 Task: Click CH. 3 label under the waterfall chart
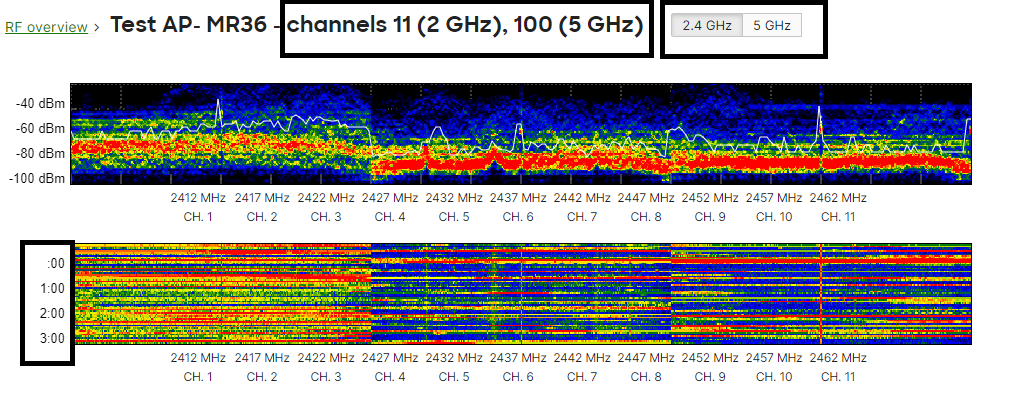point(326,377)
